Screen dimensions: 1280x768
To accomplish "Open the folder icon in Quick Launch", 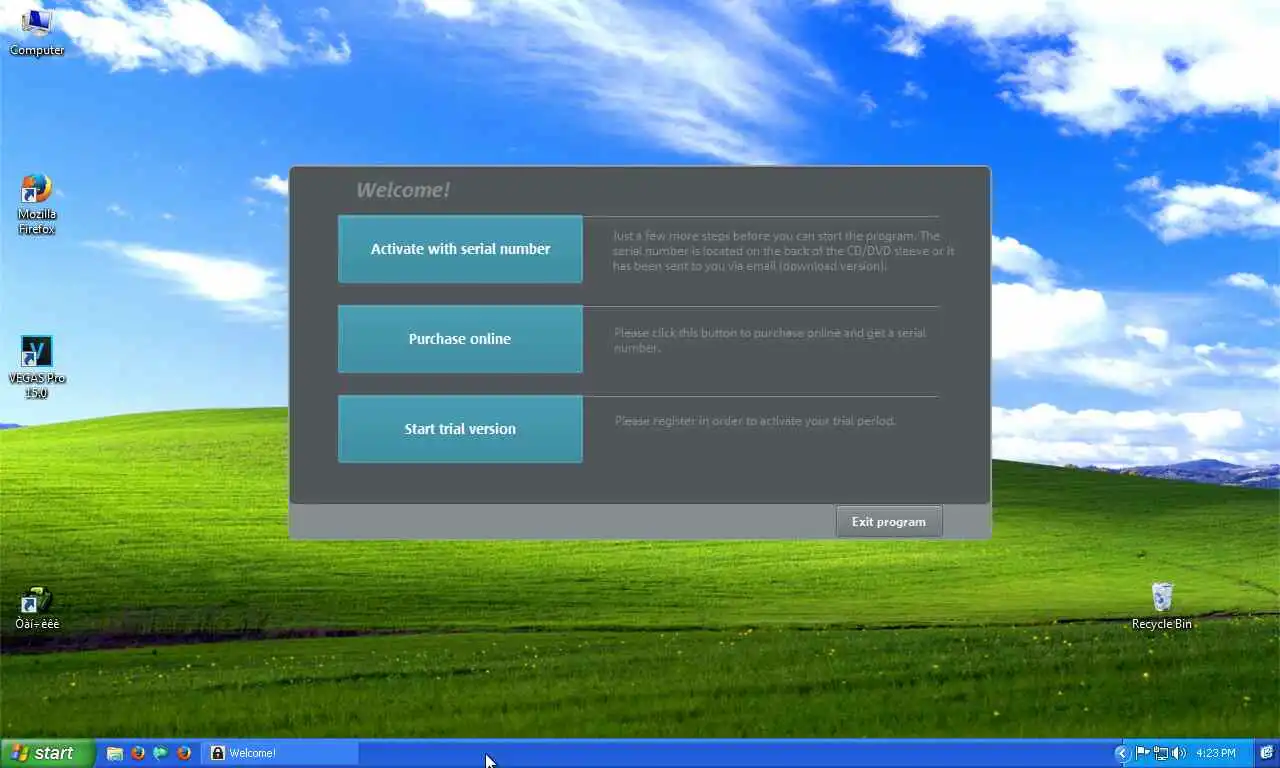I will click(x=115, y=753).
